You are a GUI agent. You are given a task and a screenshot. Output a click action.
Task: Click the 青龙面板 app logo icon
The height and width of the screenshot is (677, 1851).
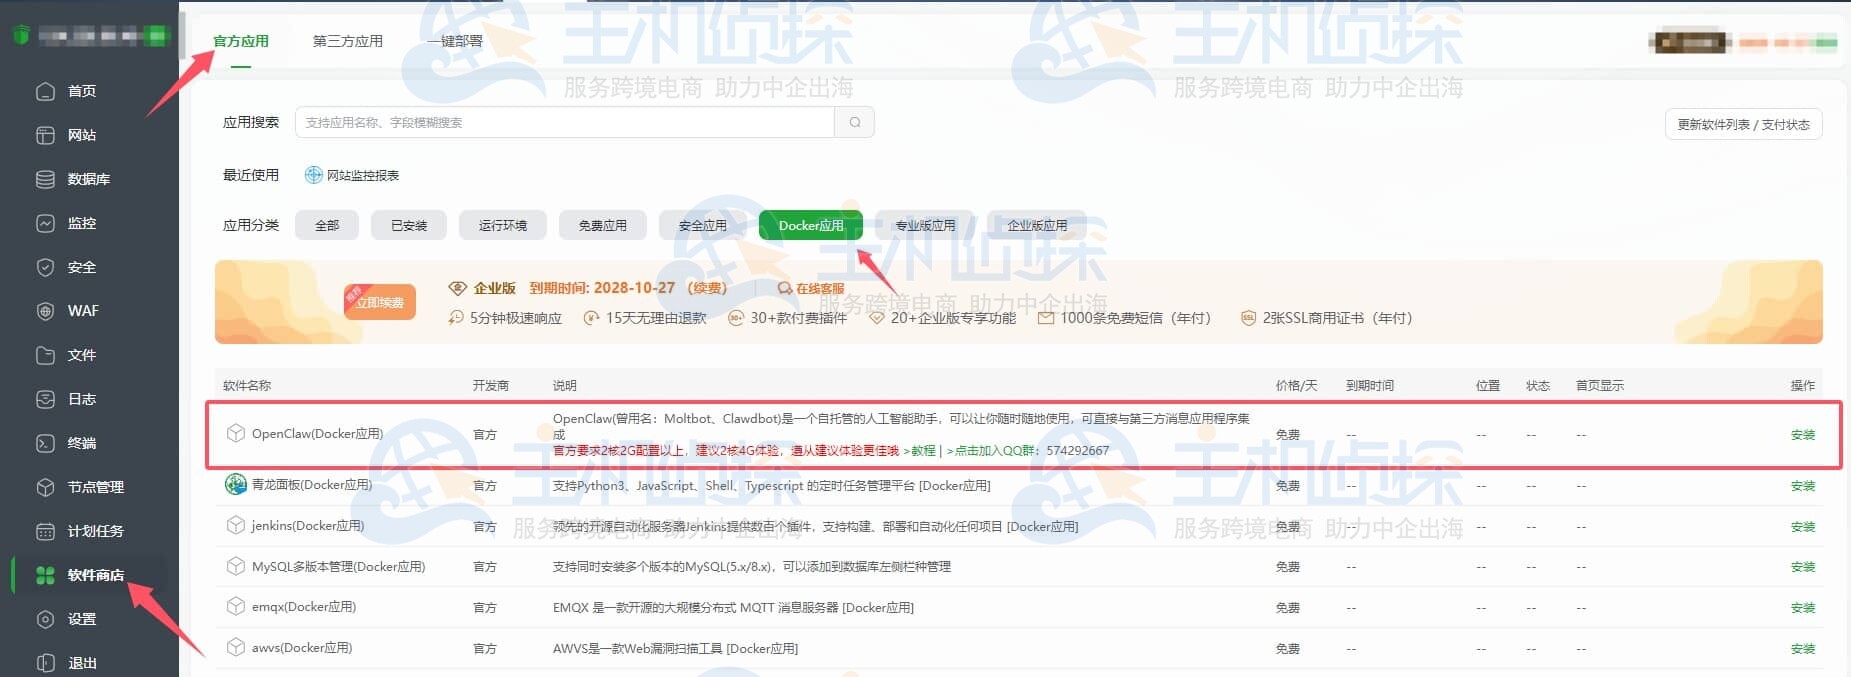(x=236, y=485)
